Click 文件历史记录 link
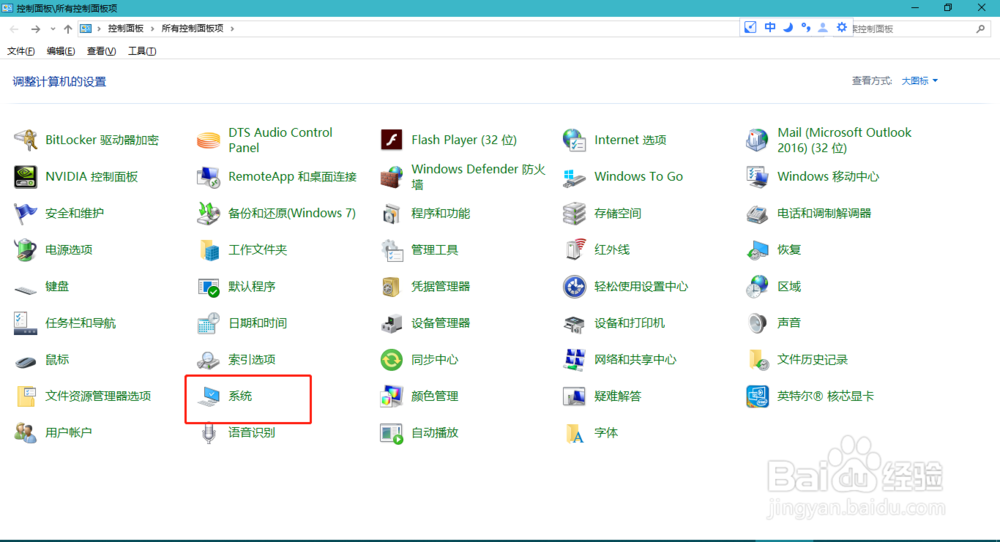Screen dimensions: 1000x542 pyautogui.click(x=812, y=359)
